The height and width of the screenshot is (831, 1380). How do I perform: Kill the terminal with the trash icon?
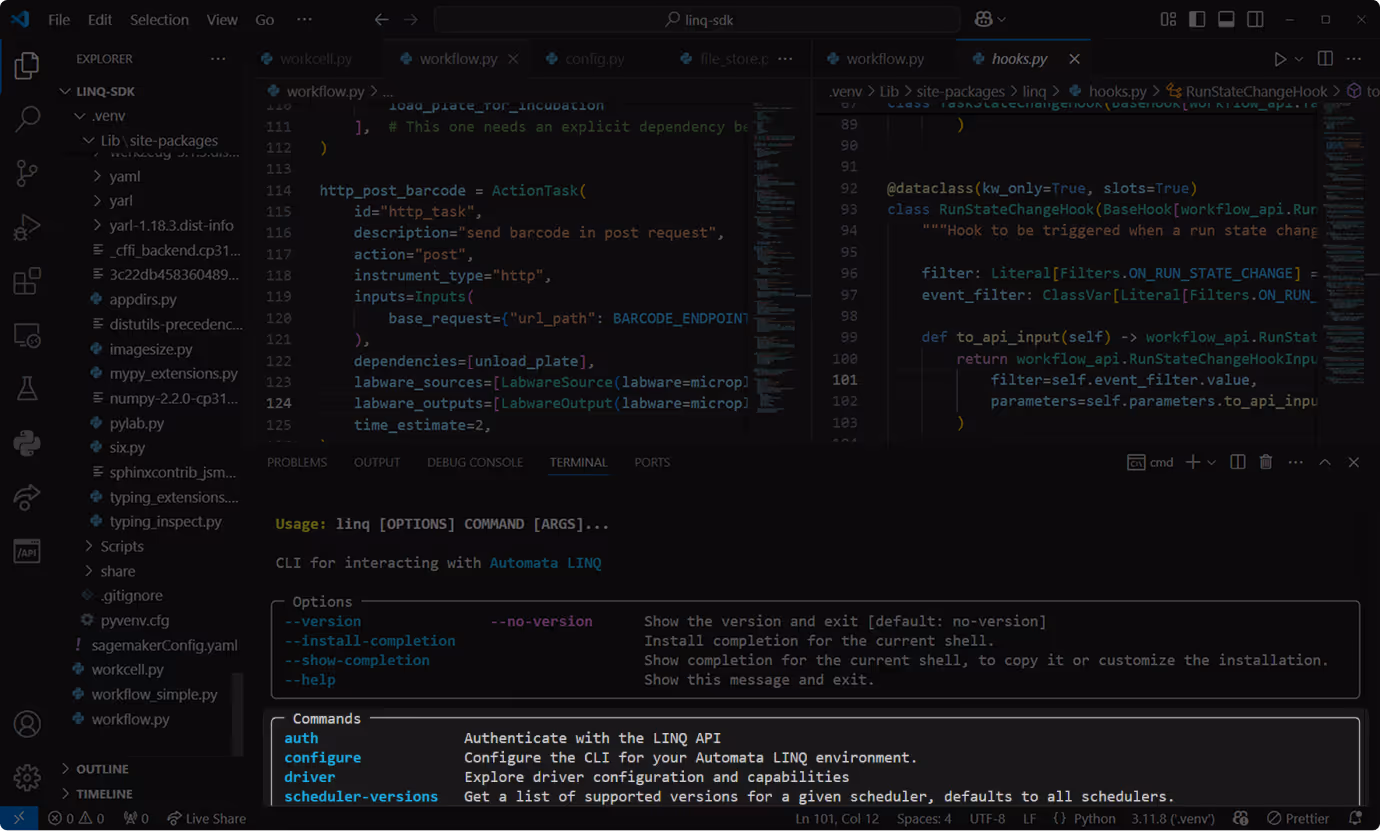[1266, 462]
